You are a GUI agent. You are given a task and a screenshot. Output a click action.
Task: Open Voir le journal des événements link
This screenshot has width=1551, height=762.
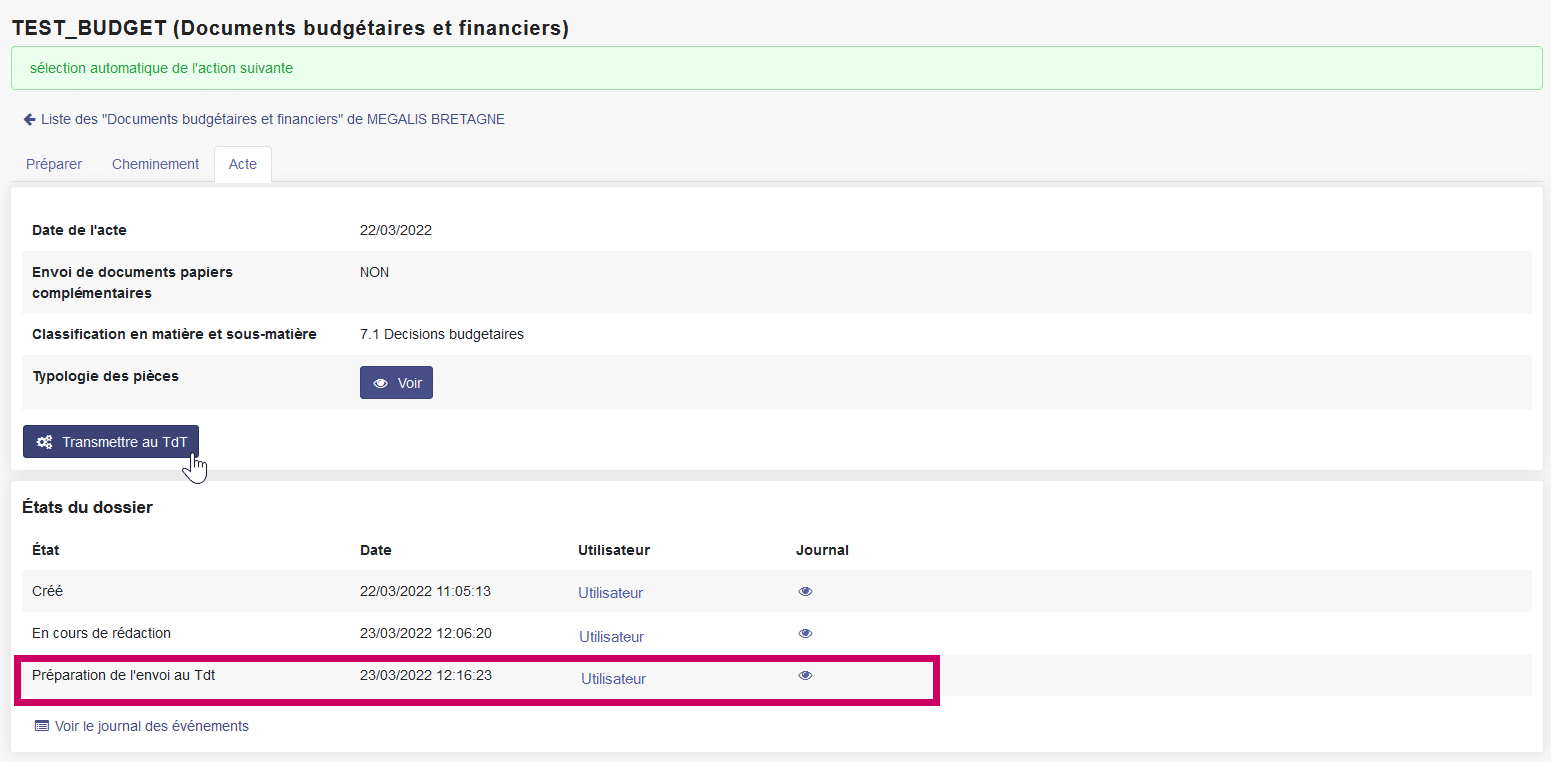click(x=151, y=726)
